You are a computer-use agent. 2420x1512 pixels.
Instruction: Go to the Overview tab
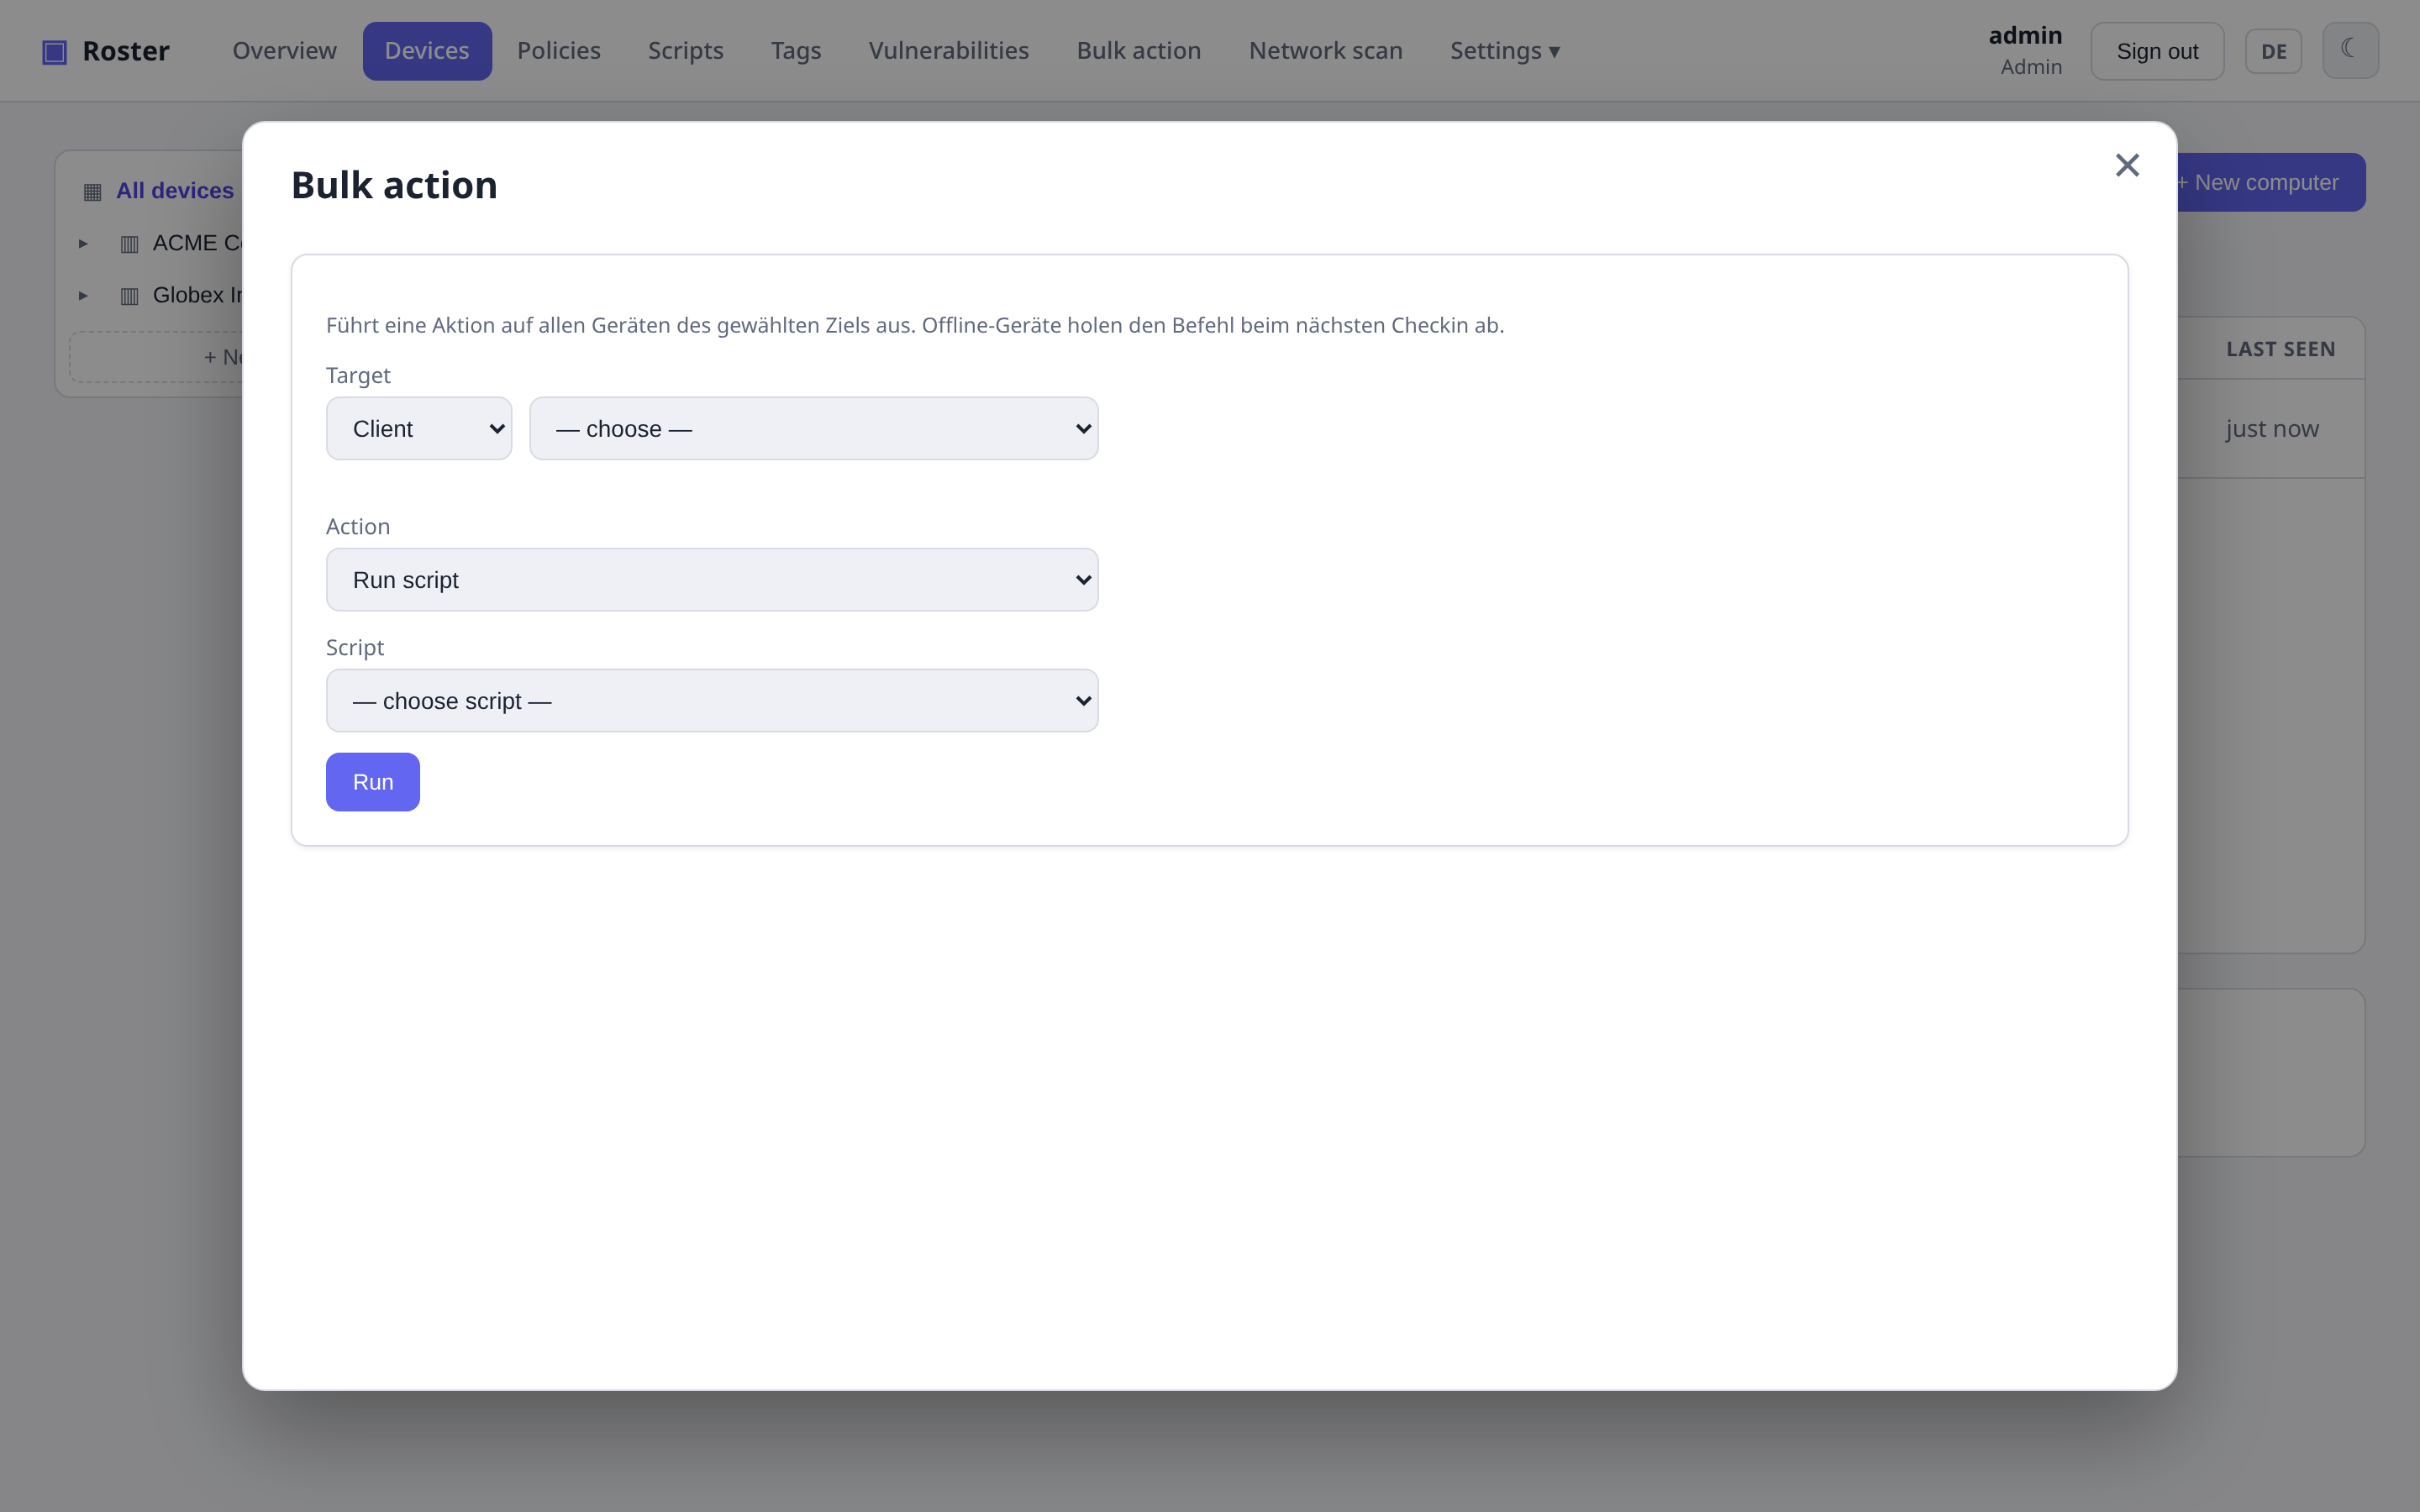(284, 51)
